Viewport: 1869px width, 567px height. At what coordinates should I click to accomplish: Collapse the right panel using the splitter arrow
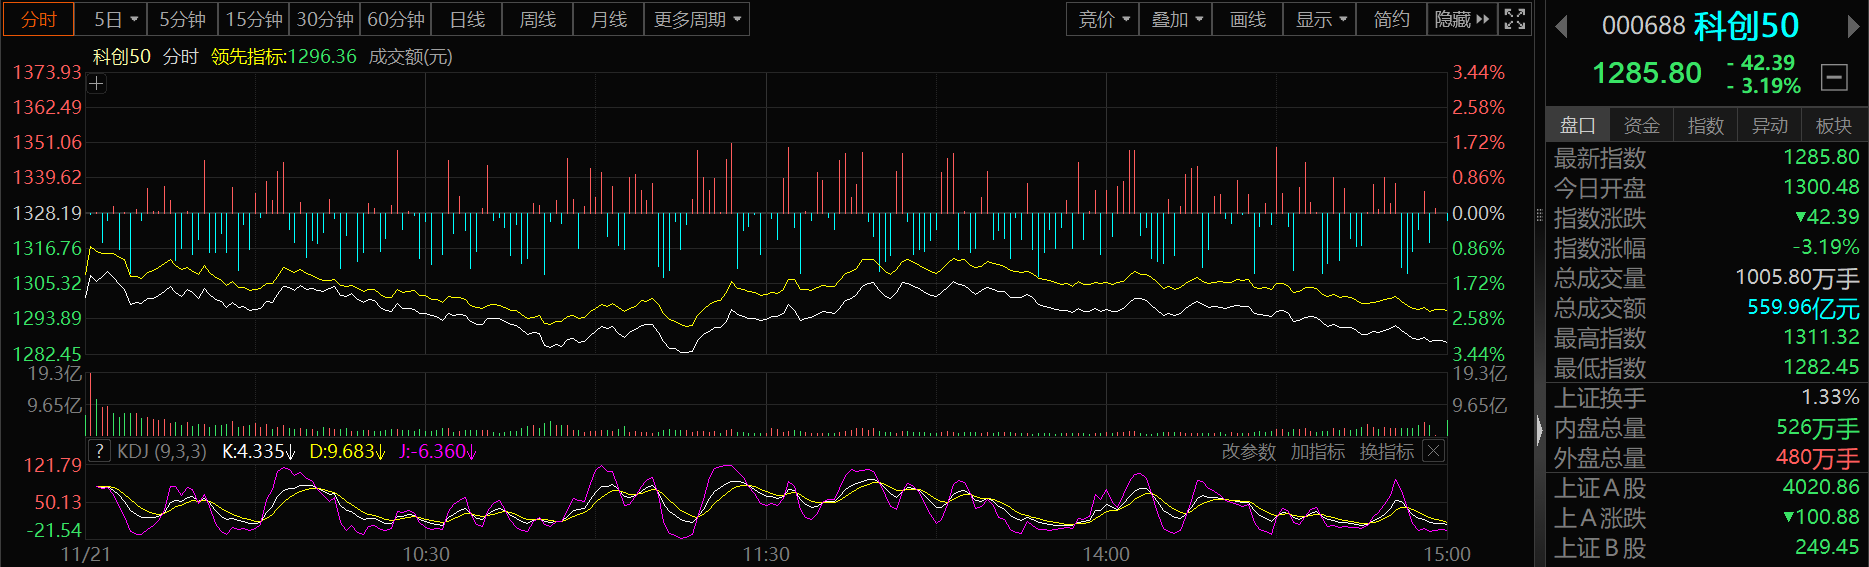(1539, 430)
